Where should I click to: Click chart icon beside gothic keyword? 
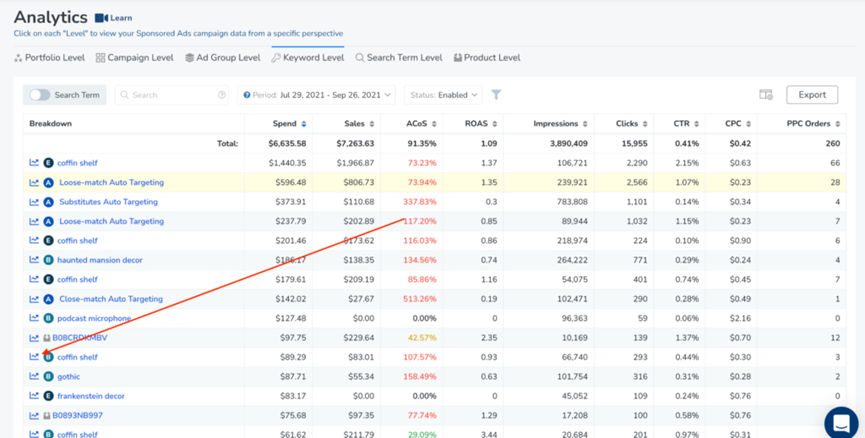pos(34,376)
